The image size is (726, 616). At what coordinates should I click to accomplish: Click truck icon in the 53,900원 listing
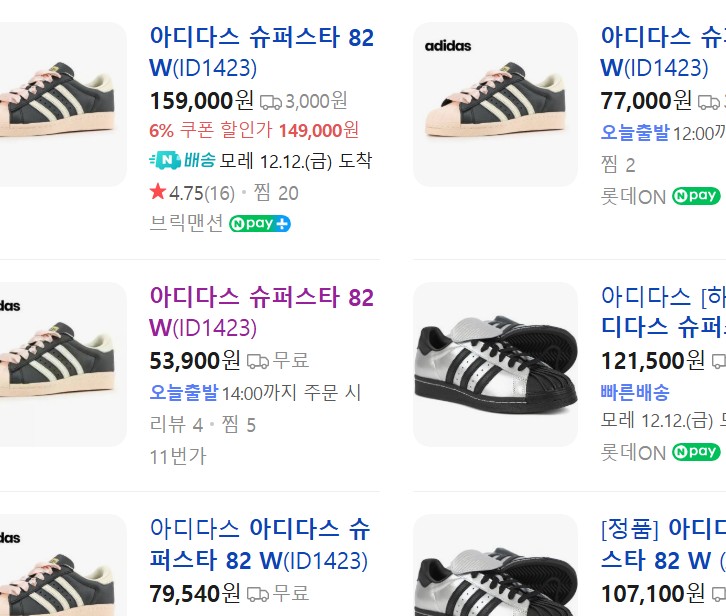258,361
